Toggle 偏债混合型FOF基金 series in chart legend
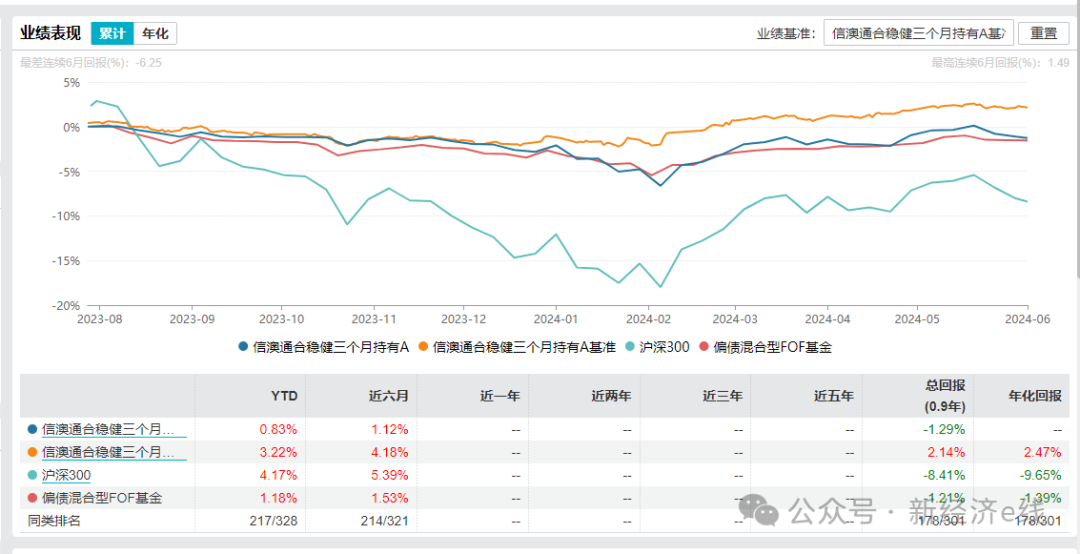1080x554 pixels. point(768,347)
